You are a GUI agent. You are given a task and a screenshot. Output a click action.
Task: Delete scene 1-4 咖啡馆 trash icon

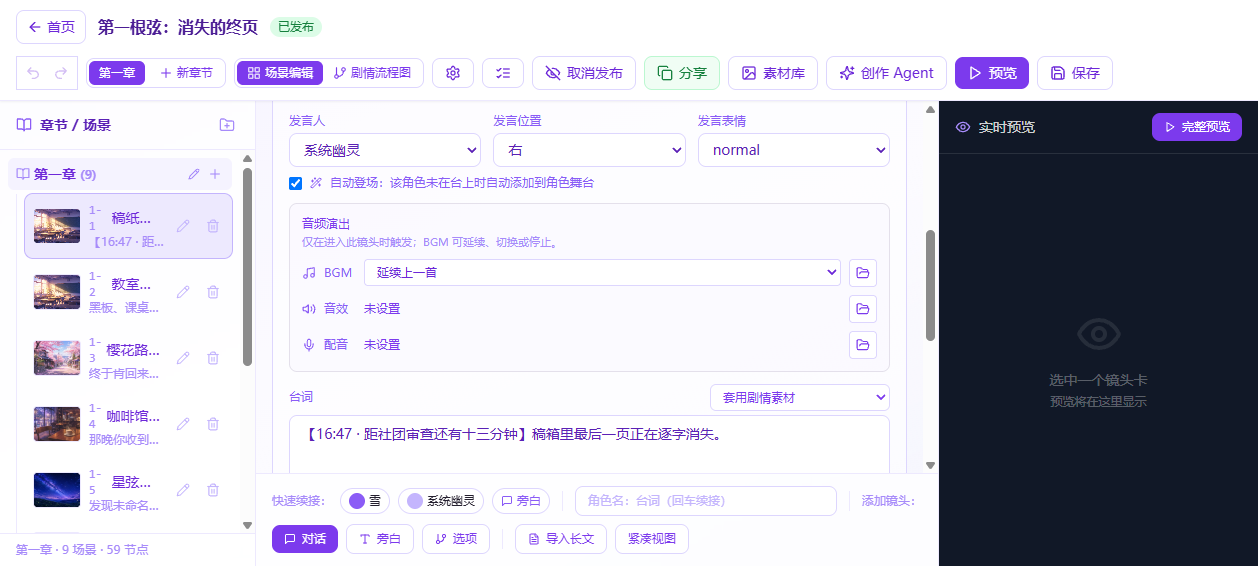pos(213,424)
